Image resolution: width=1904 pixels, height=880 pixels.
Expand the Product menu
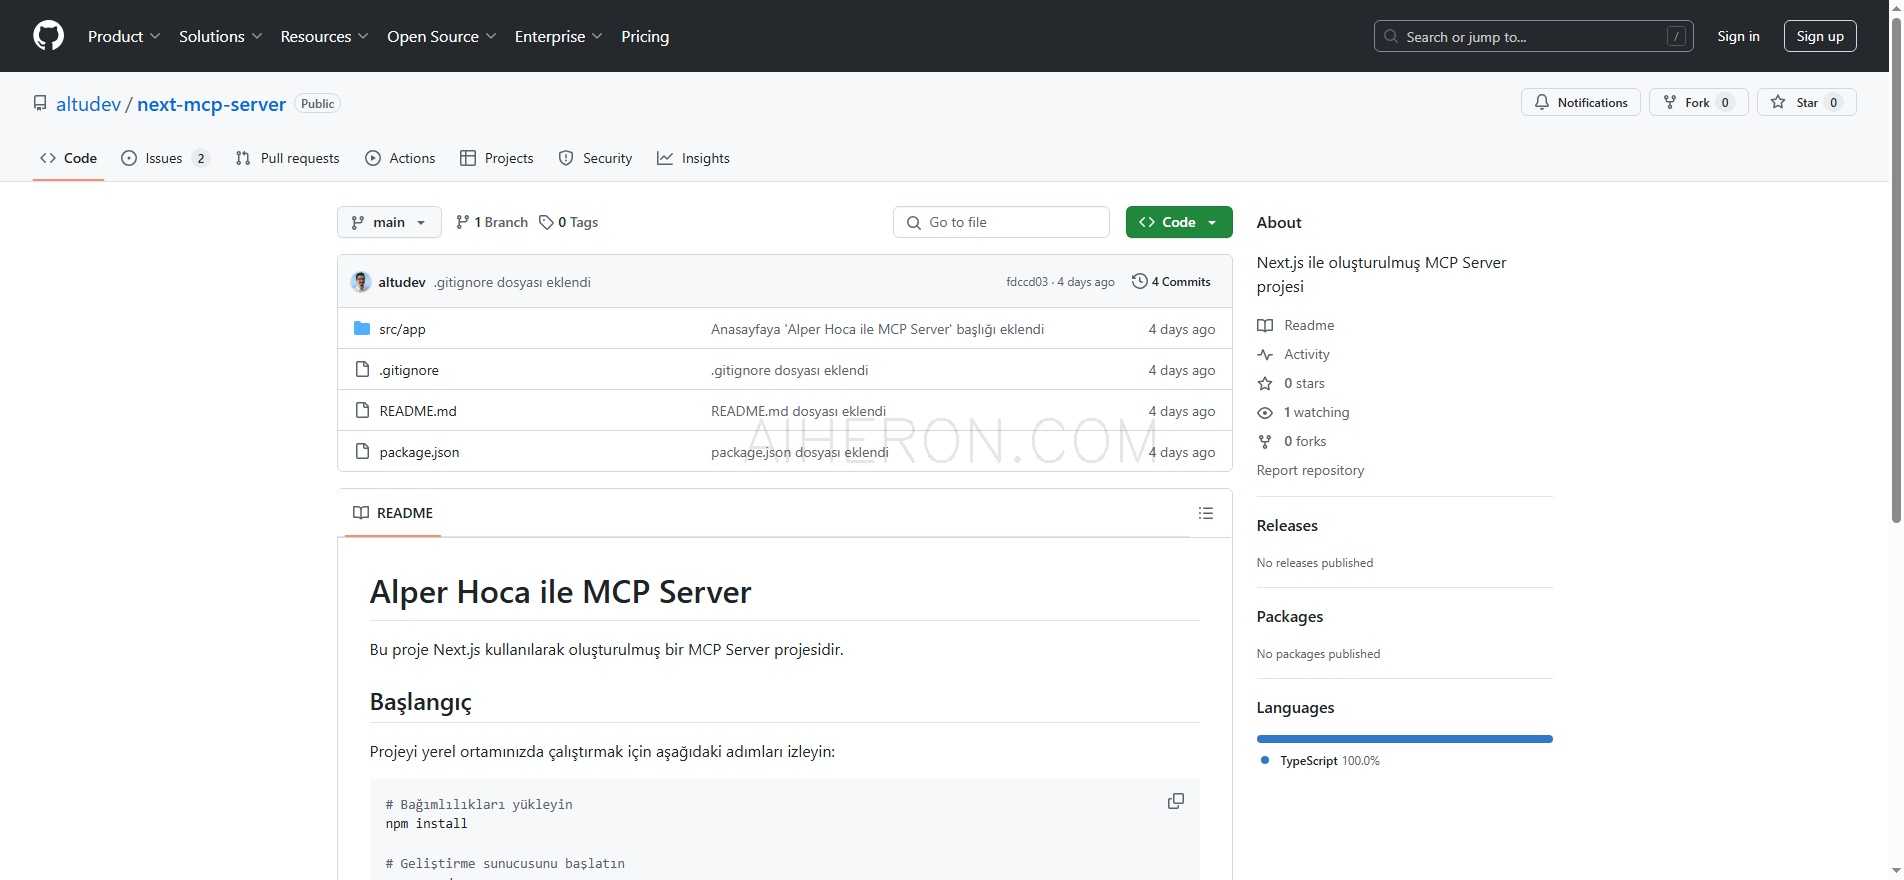[124, 36]
